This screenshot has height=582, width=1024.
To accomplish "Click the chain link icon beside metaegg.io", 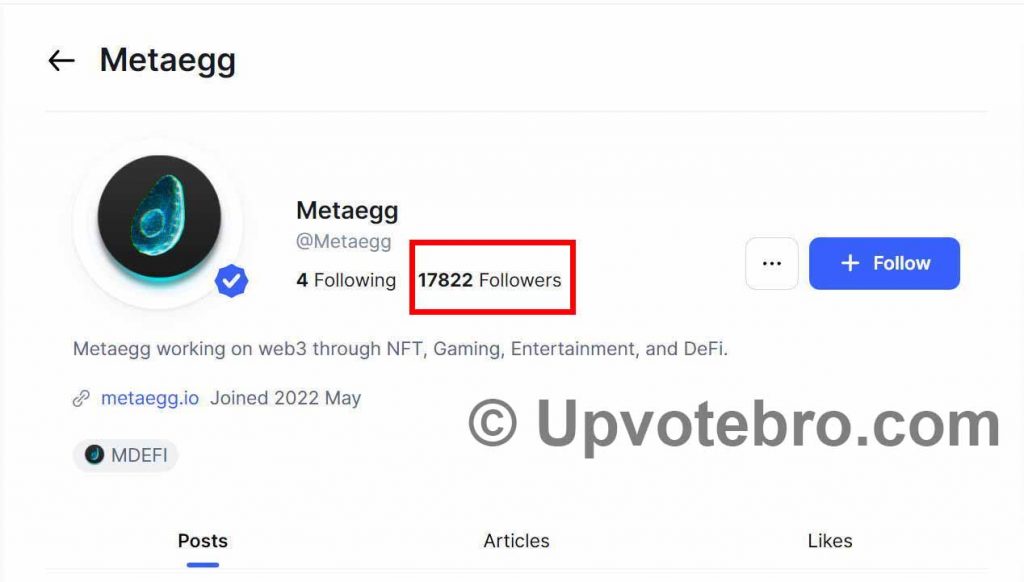I will pyautogui.click(x=81, y=398).
